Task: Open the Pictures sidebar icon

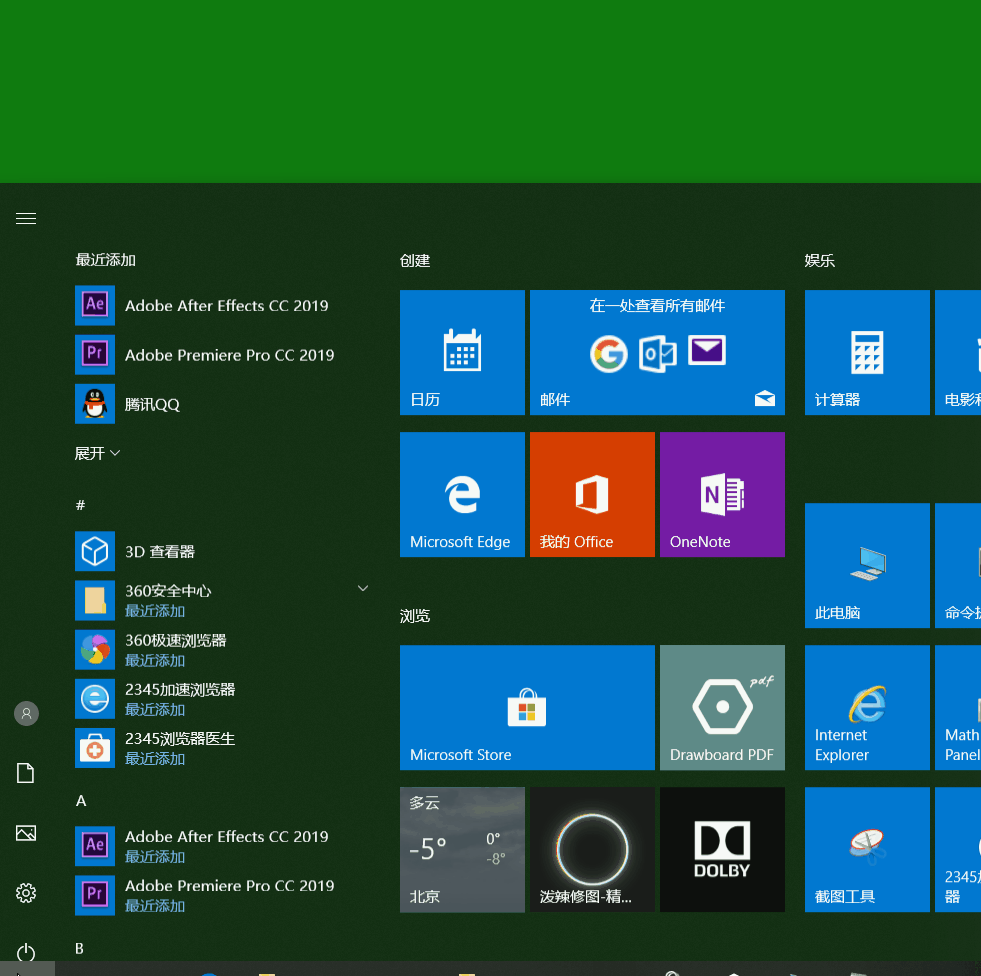Action: (26, 833)
